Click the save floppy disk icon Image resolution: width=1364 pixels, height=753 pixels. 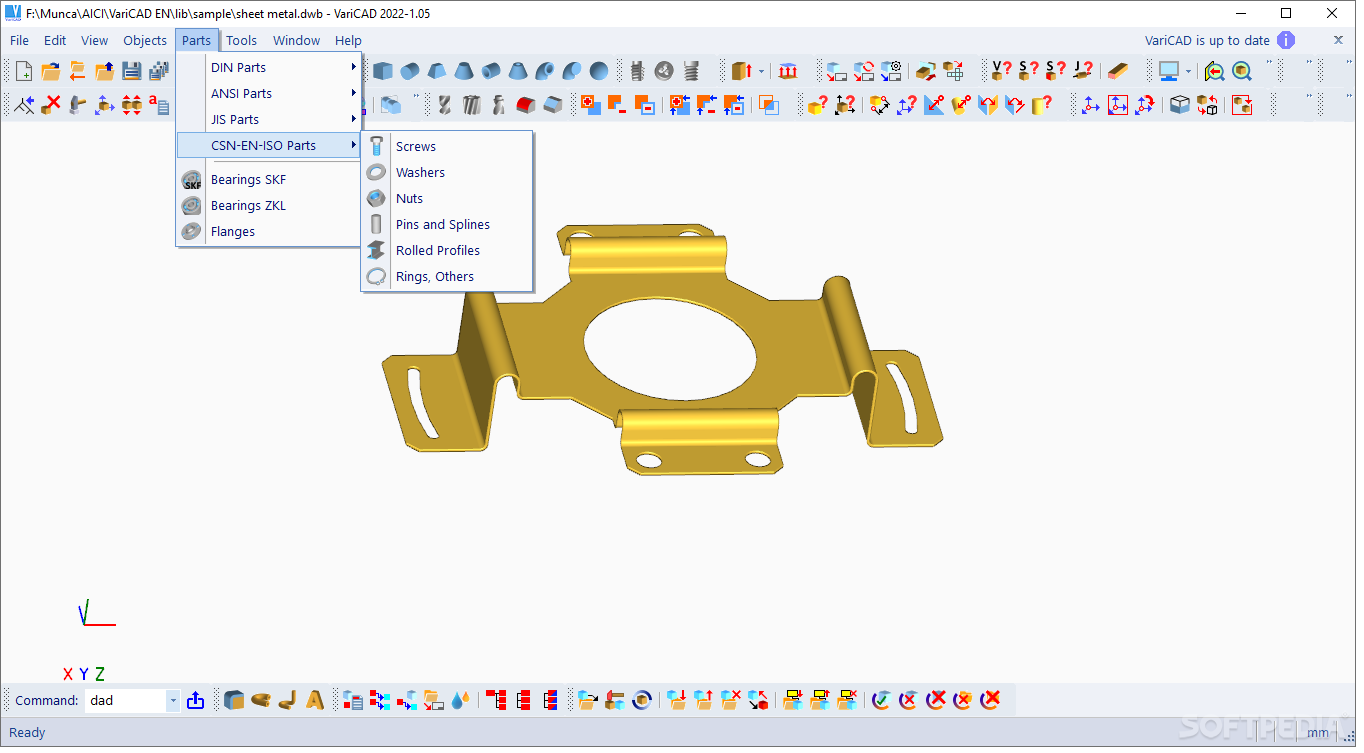132,71
